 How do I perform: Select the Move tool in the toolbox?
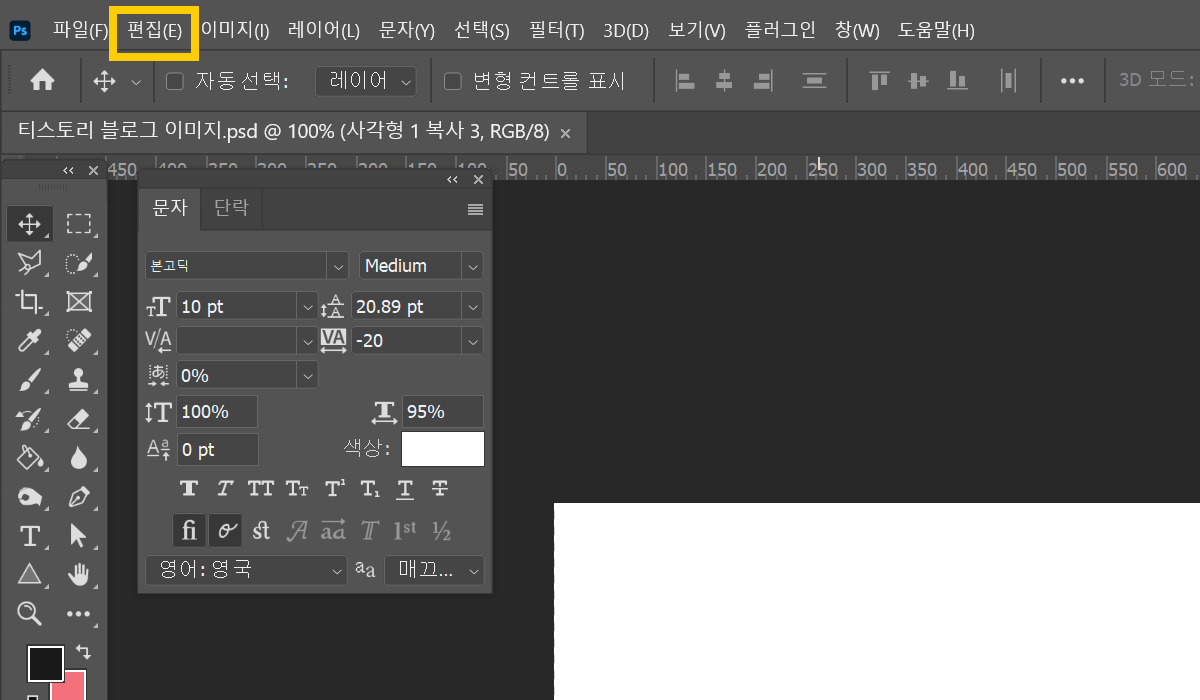click(x=30, y=223)
